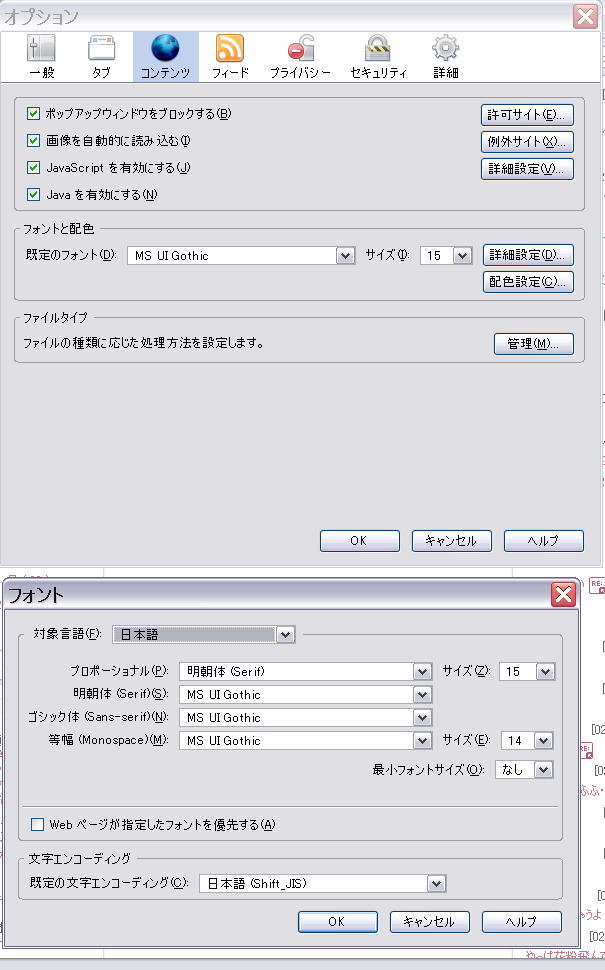The height and width of the screenshot is (970, 605).
Task: Open the 一般 (General) options icon
Action: pos(41,48)
